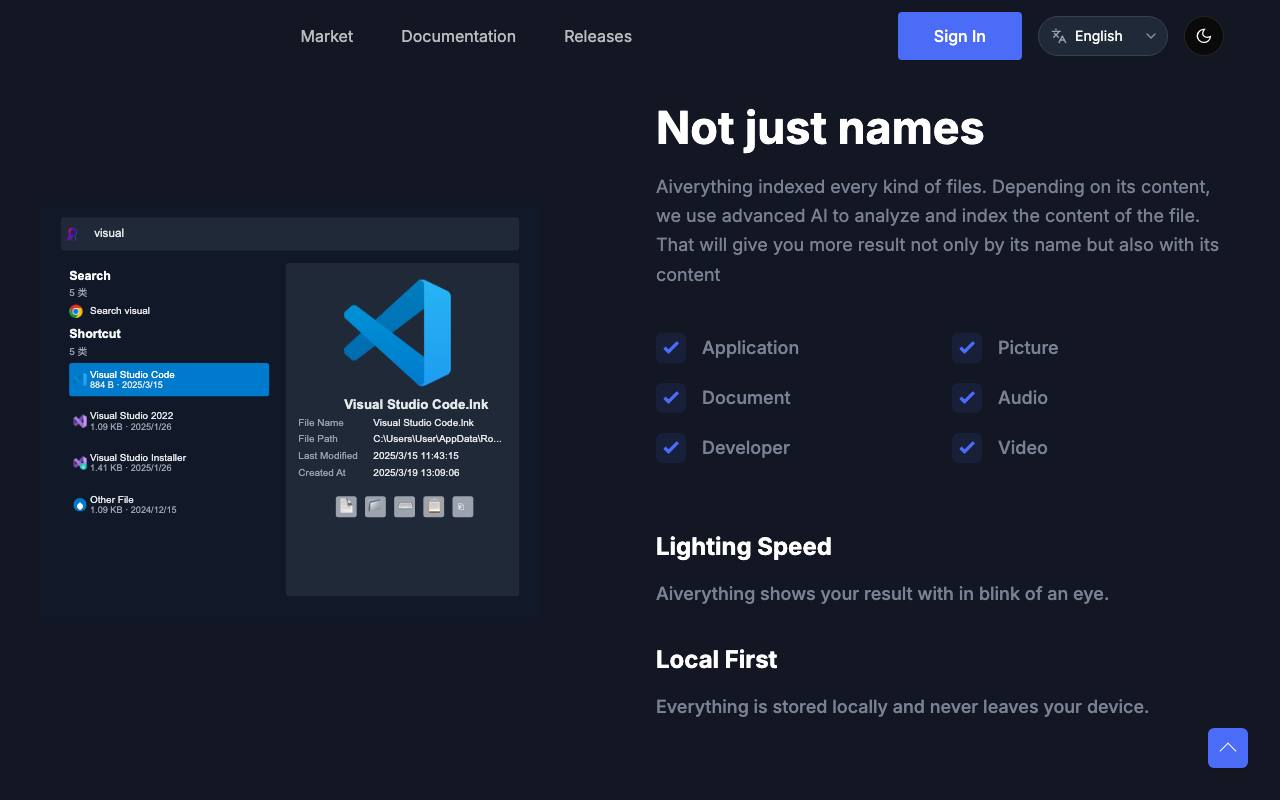
Task: Click the Visual Studio 2022 purple icon
Action: (x=79, y=421)
